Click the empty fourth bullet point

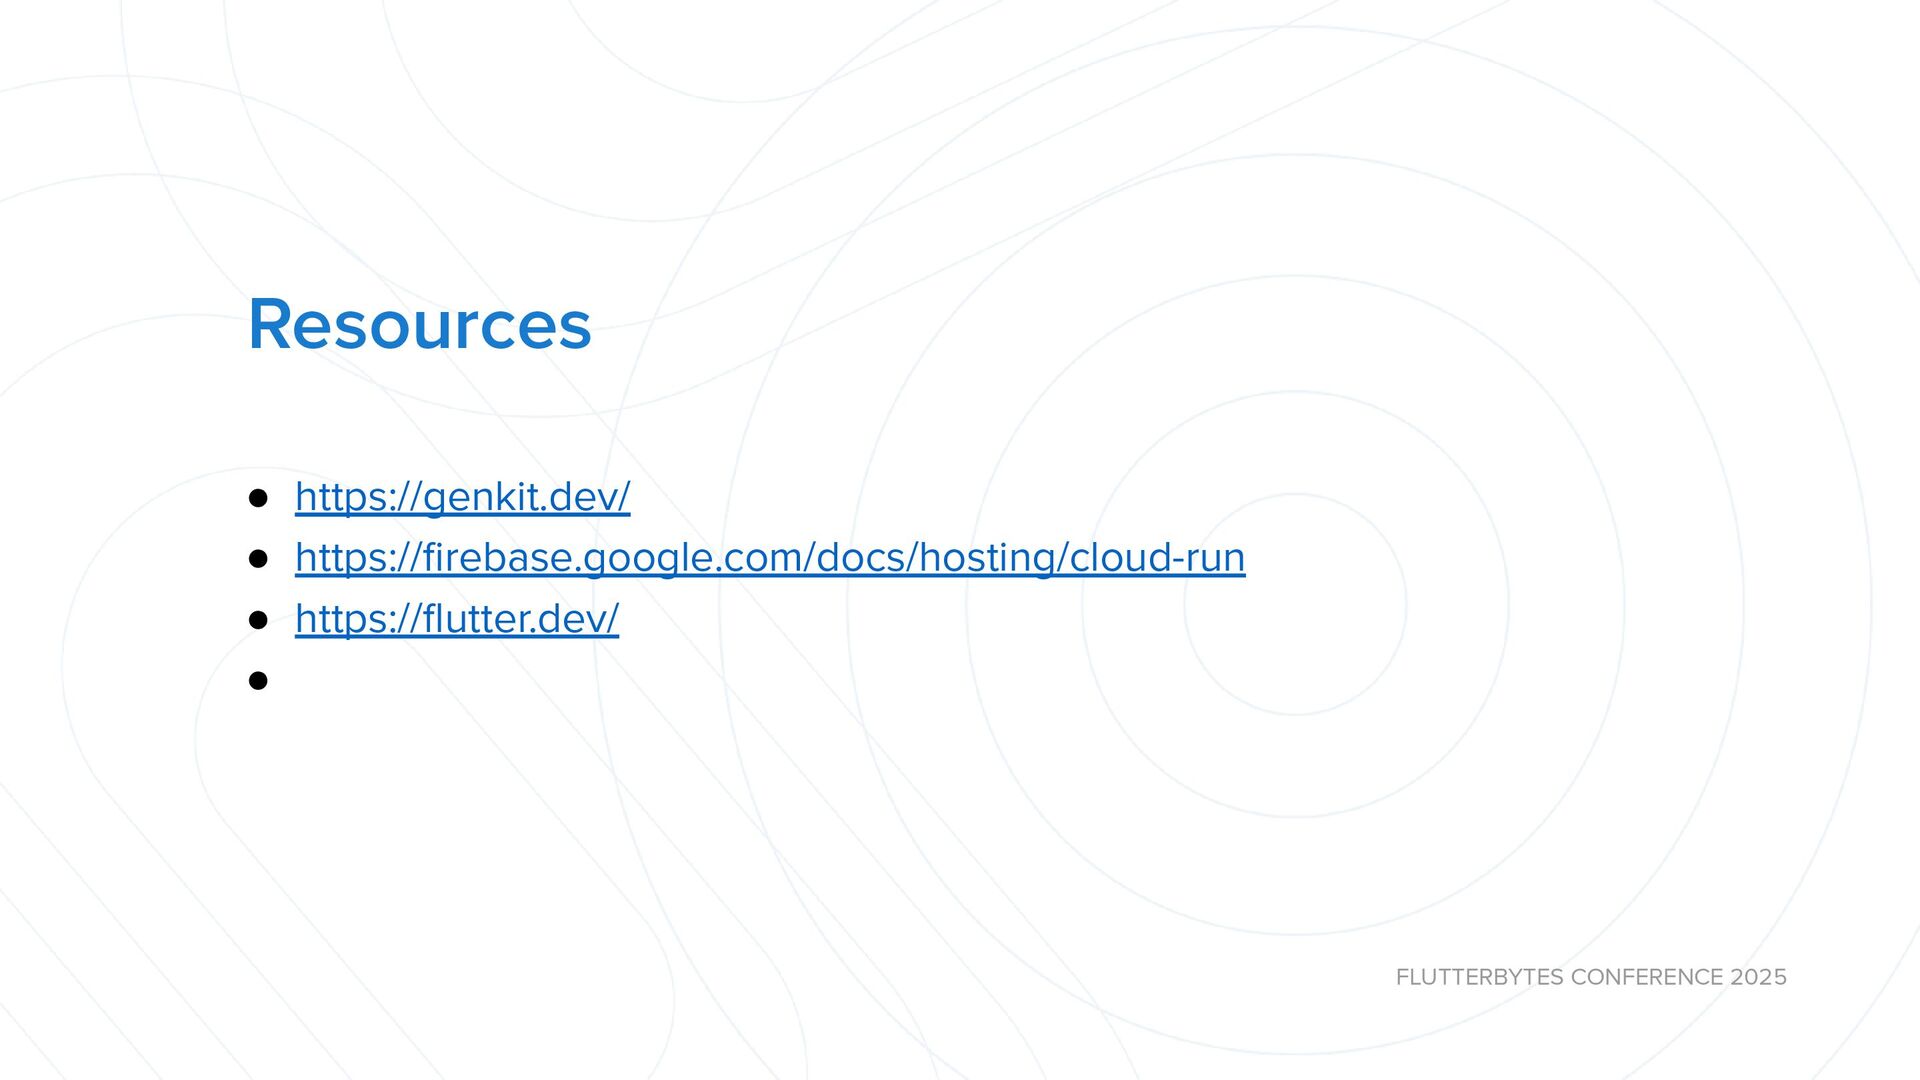click(x=258, y=681)
